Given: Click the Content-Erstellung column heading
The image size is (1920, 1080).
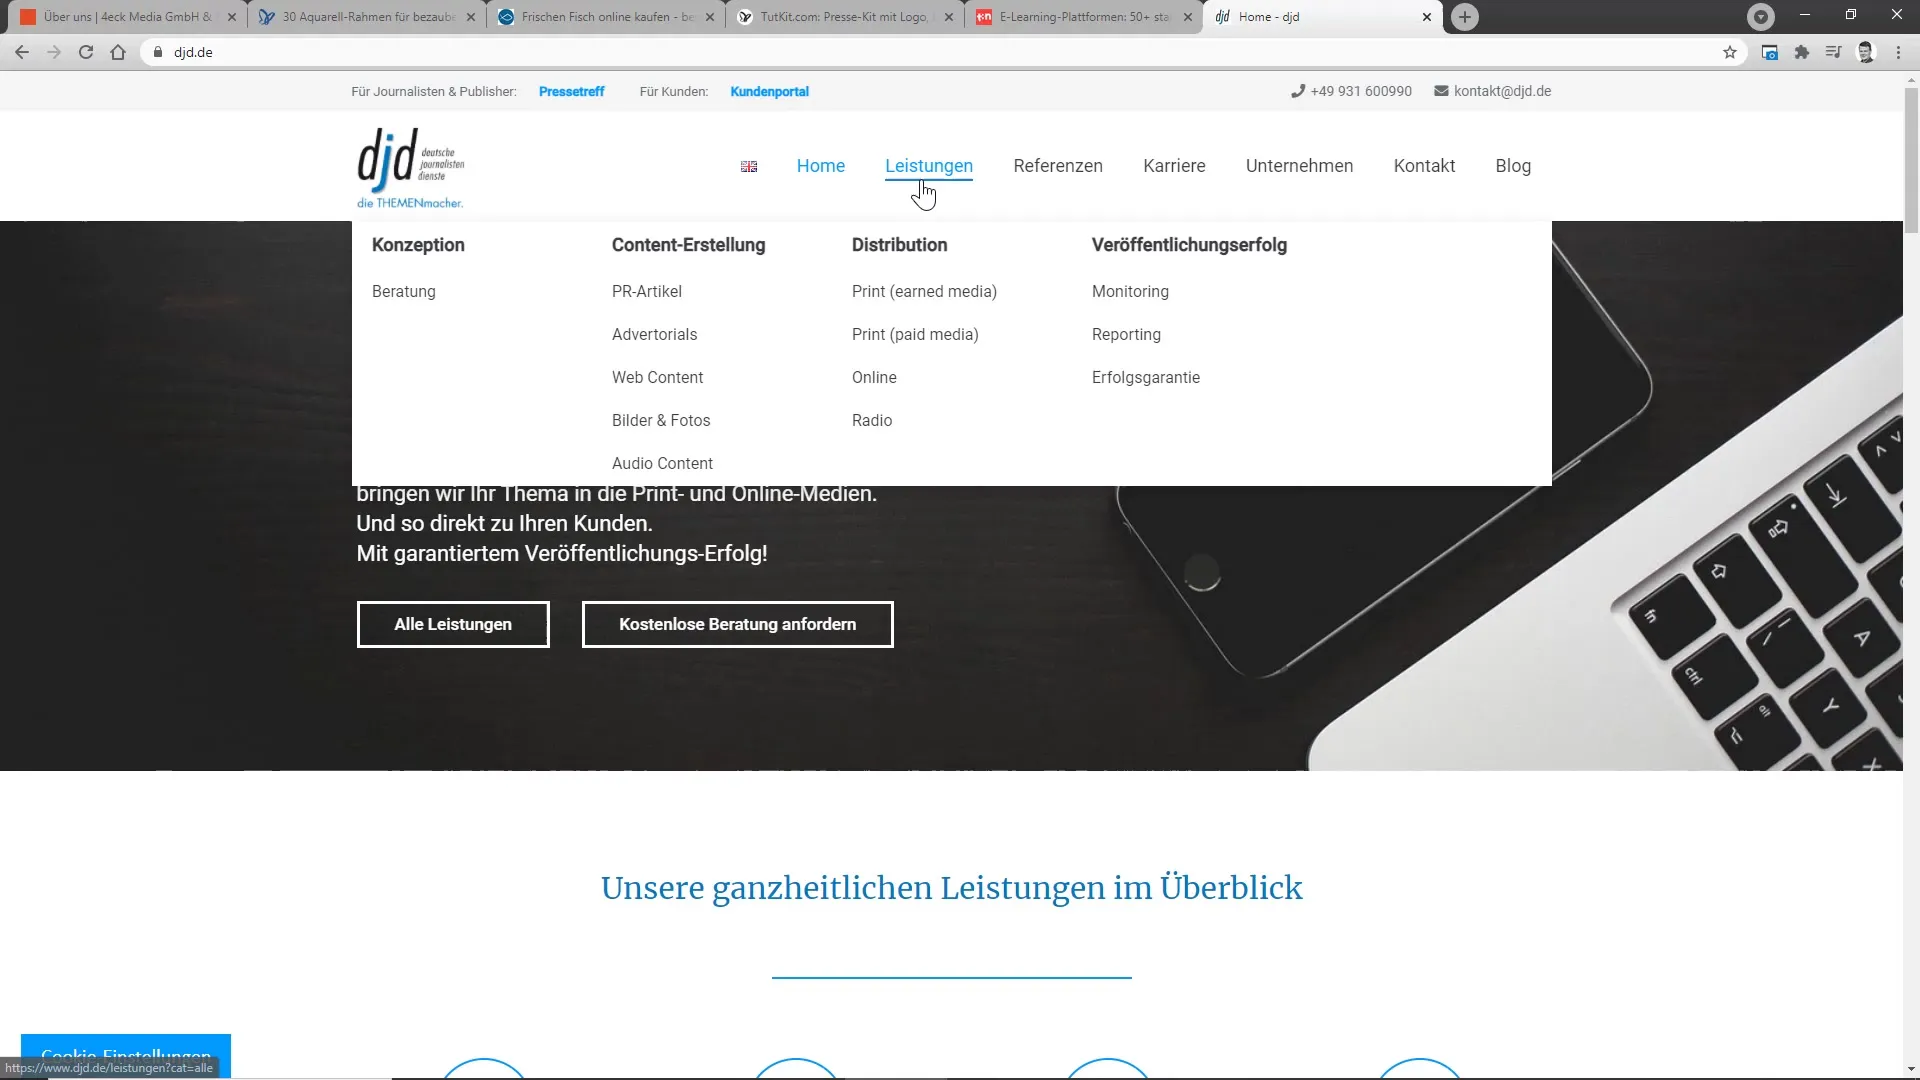Looking at the screenshot, I should tap(688, 245).
